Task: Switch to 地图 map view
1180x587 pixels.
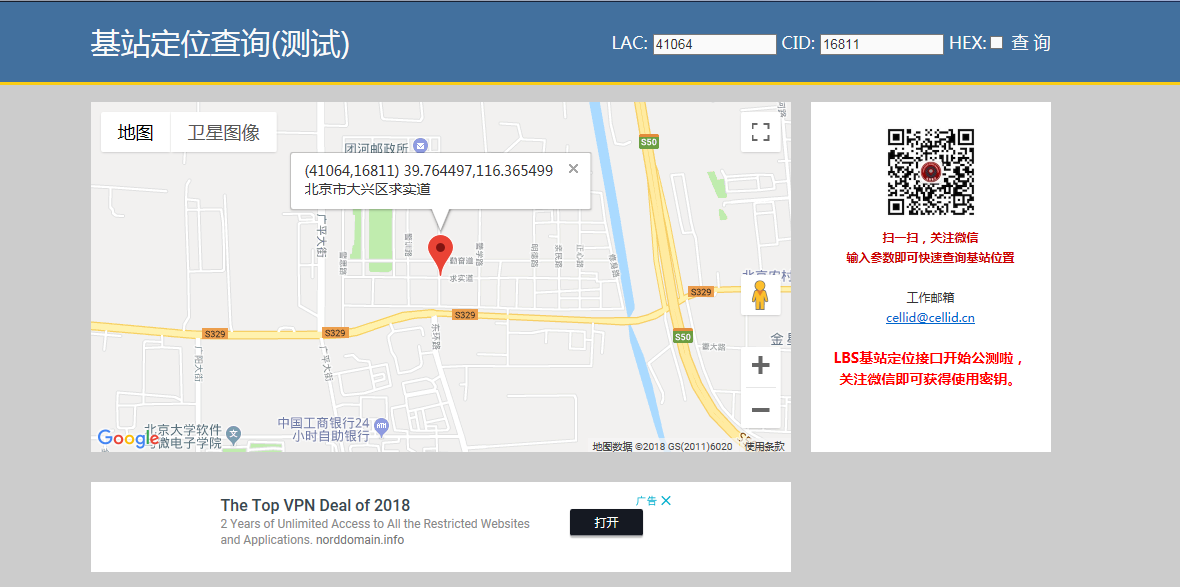Action: tap(135, 132)
